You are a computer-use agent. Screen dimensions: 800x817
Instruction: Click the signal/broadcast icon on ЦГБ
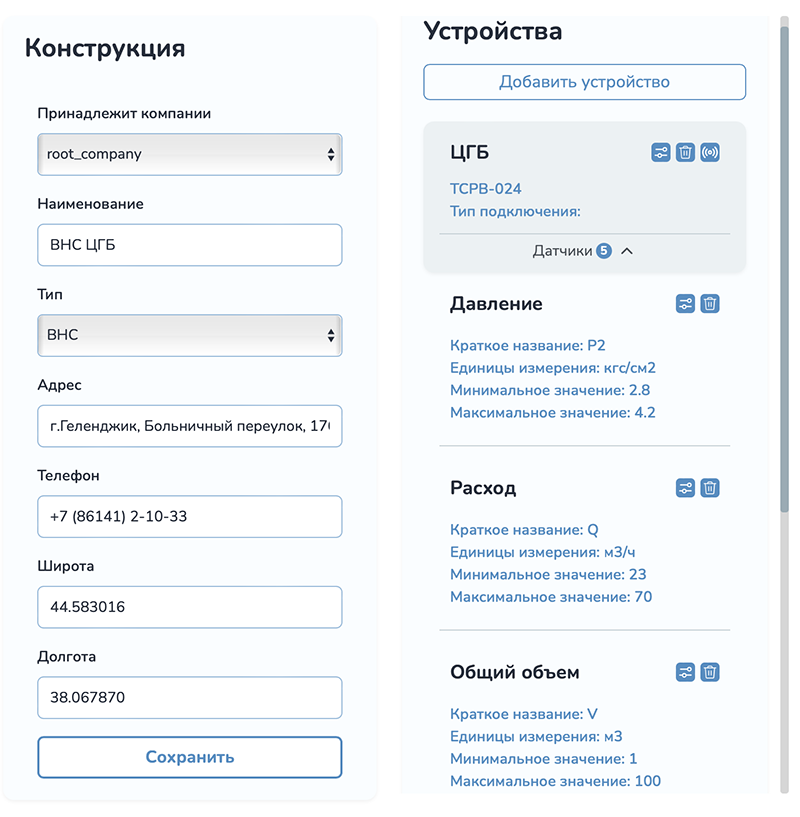coord(712,152)
